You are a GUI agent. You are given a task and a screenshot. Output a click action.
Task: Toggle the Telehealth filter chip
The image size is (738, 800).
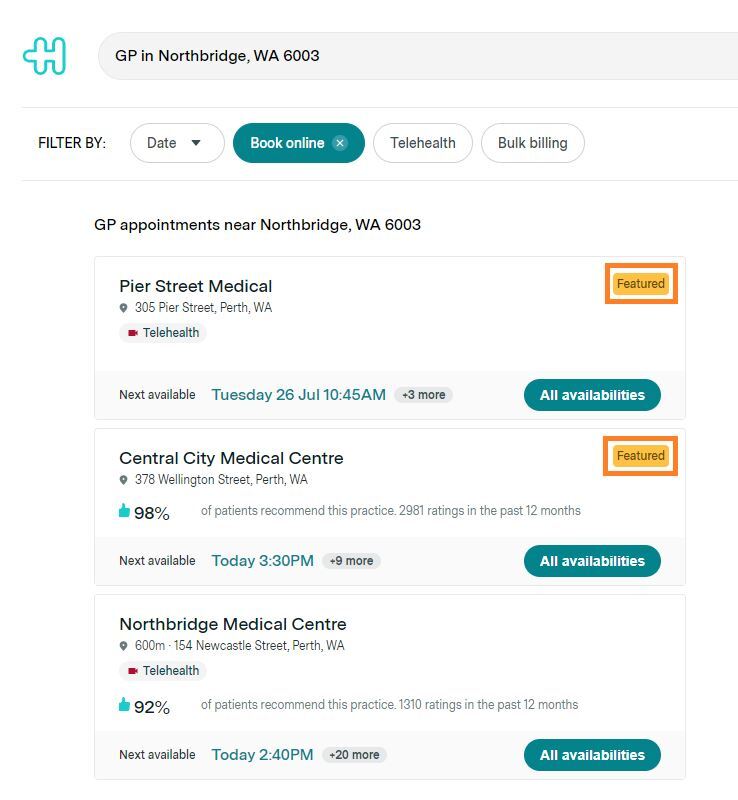422,143
